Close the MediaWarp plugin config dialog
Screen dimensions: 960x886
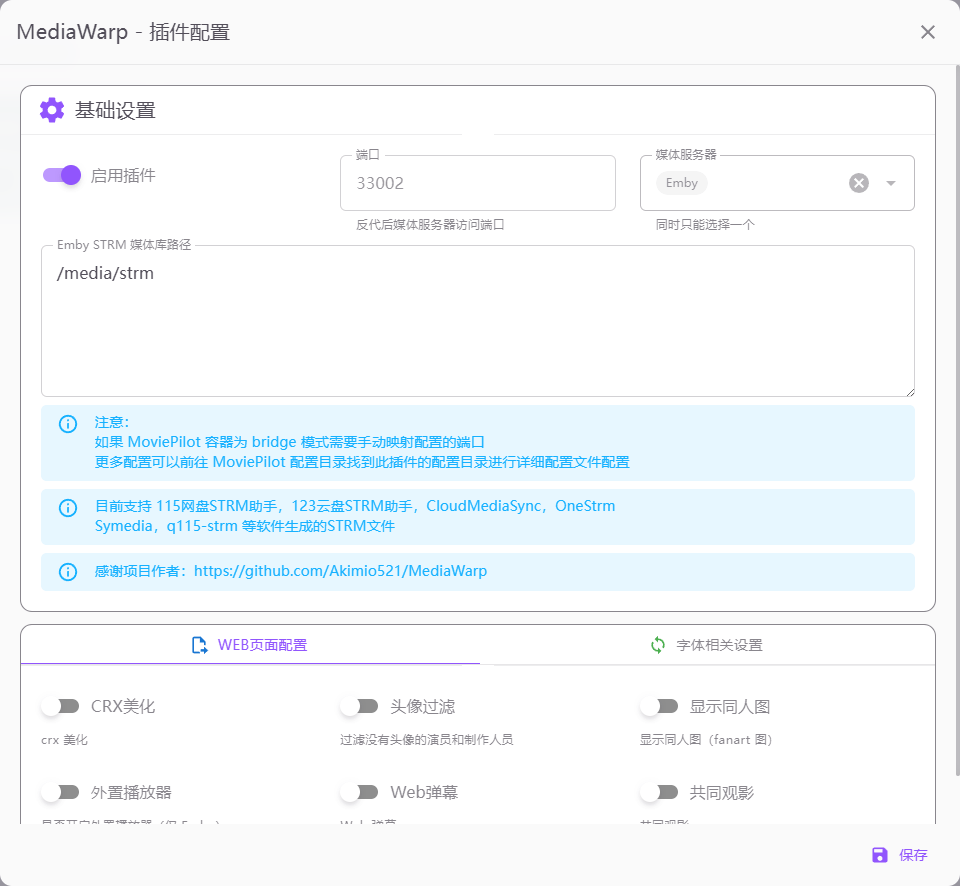[928, 32]
